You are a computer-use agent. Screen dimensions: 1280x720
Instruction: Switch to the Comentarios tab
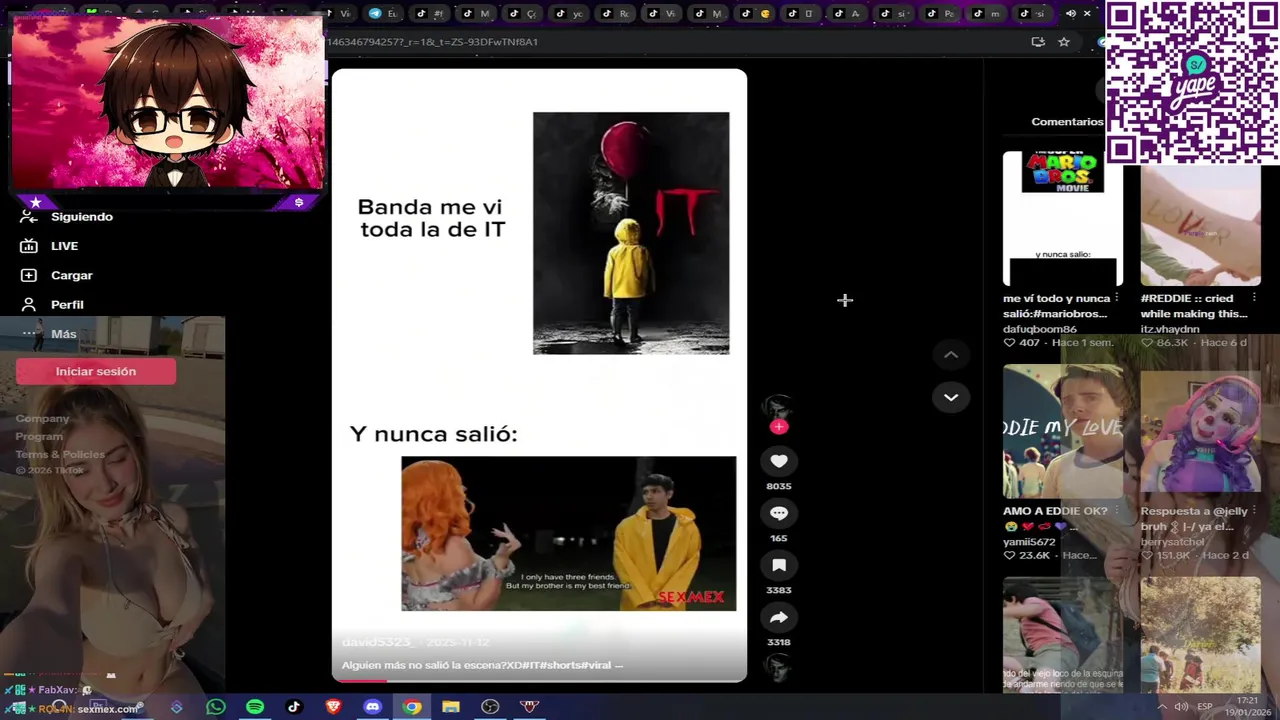pyautogui.click(x=1067, y=122)
